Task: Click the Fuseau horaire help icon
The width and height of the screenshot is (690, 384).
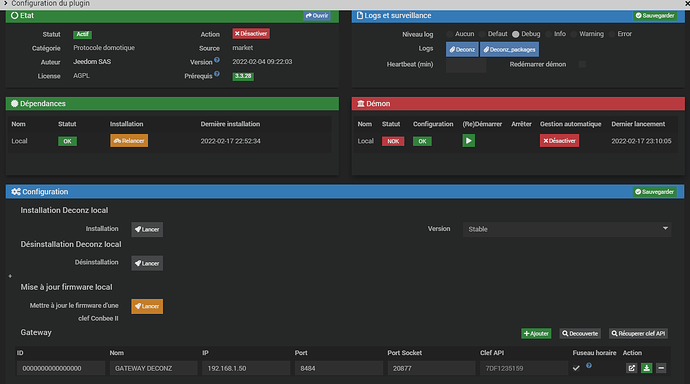Action: pos(589,366)
